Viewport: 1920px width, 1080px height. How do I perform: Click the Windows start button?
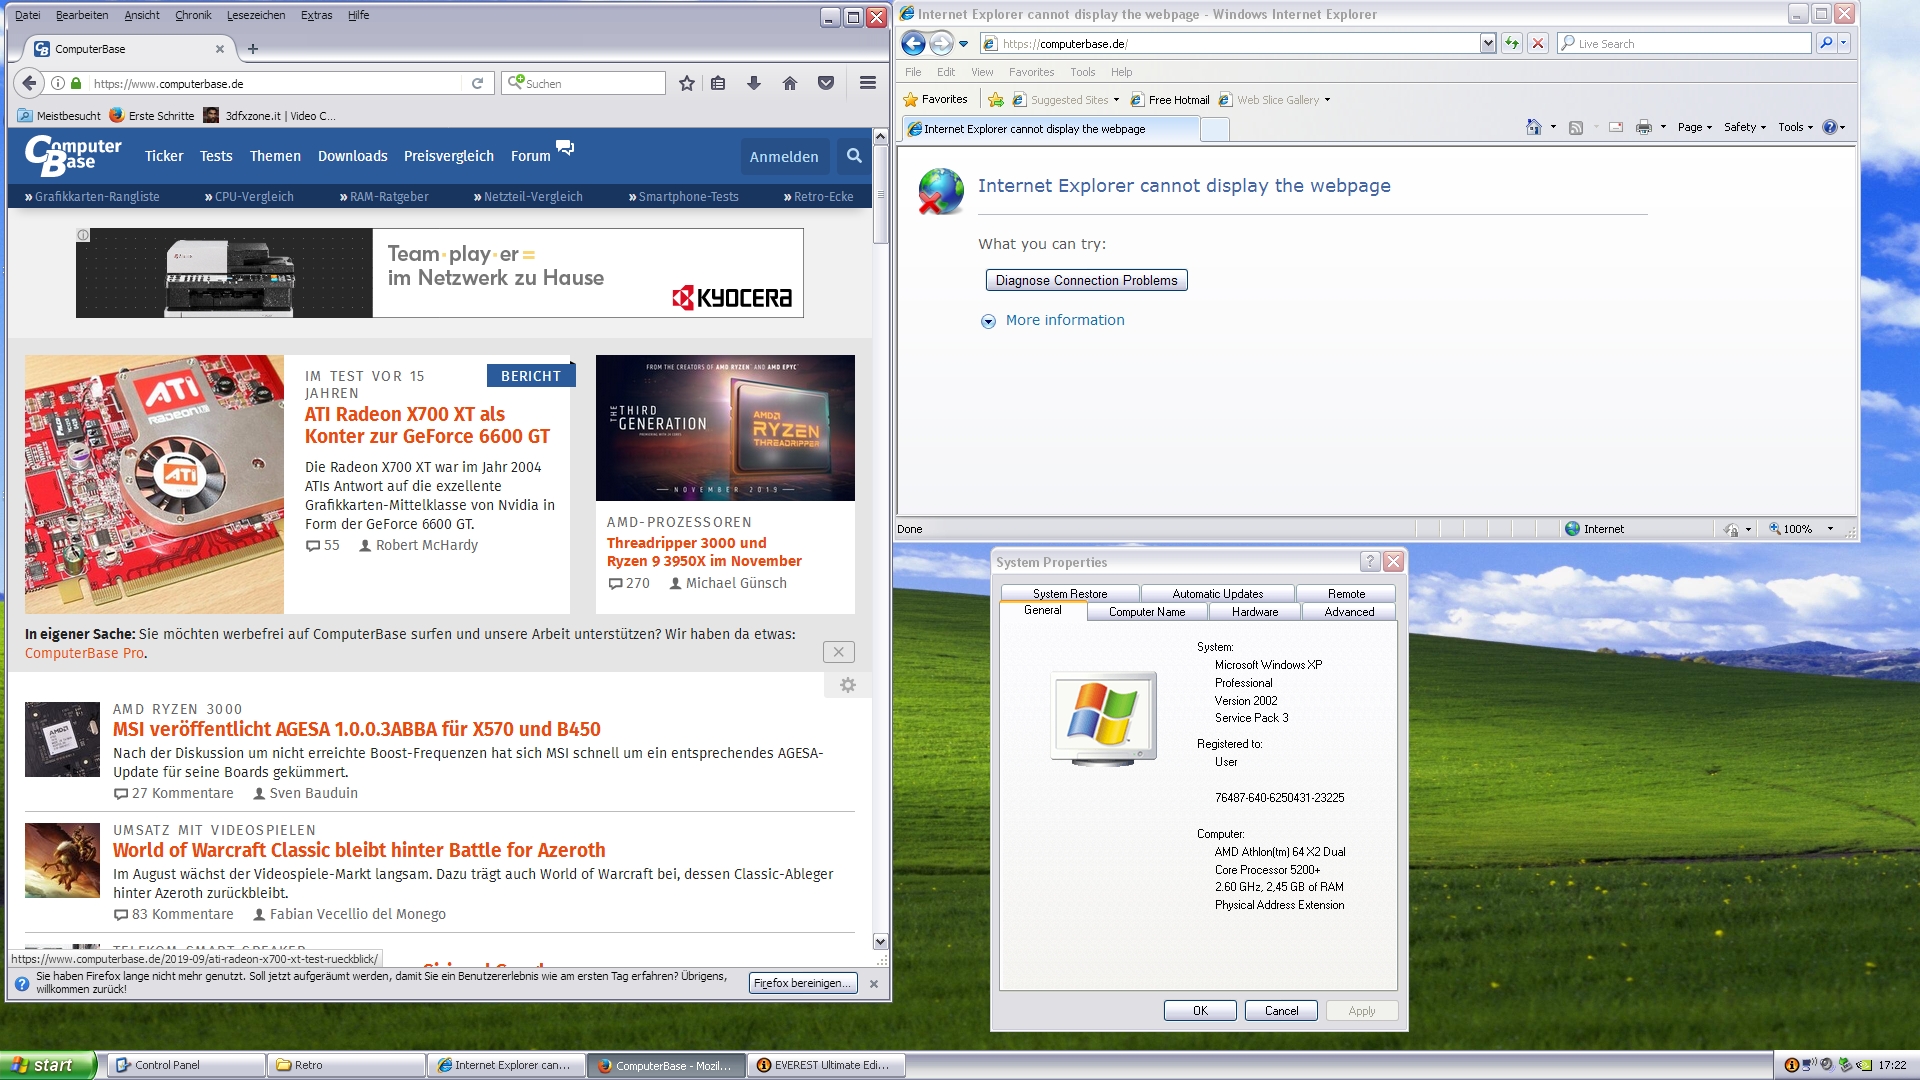pyautogui.click(x=47, y=1065)
